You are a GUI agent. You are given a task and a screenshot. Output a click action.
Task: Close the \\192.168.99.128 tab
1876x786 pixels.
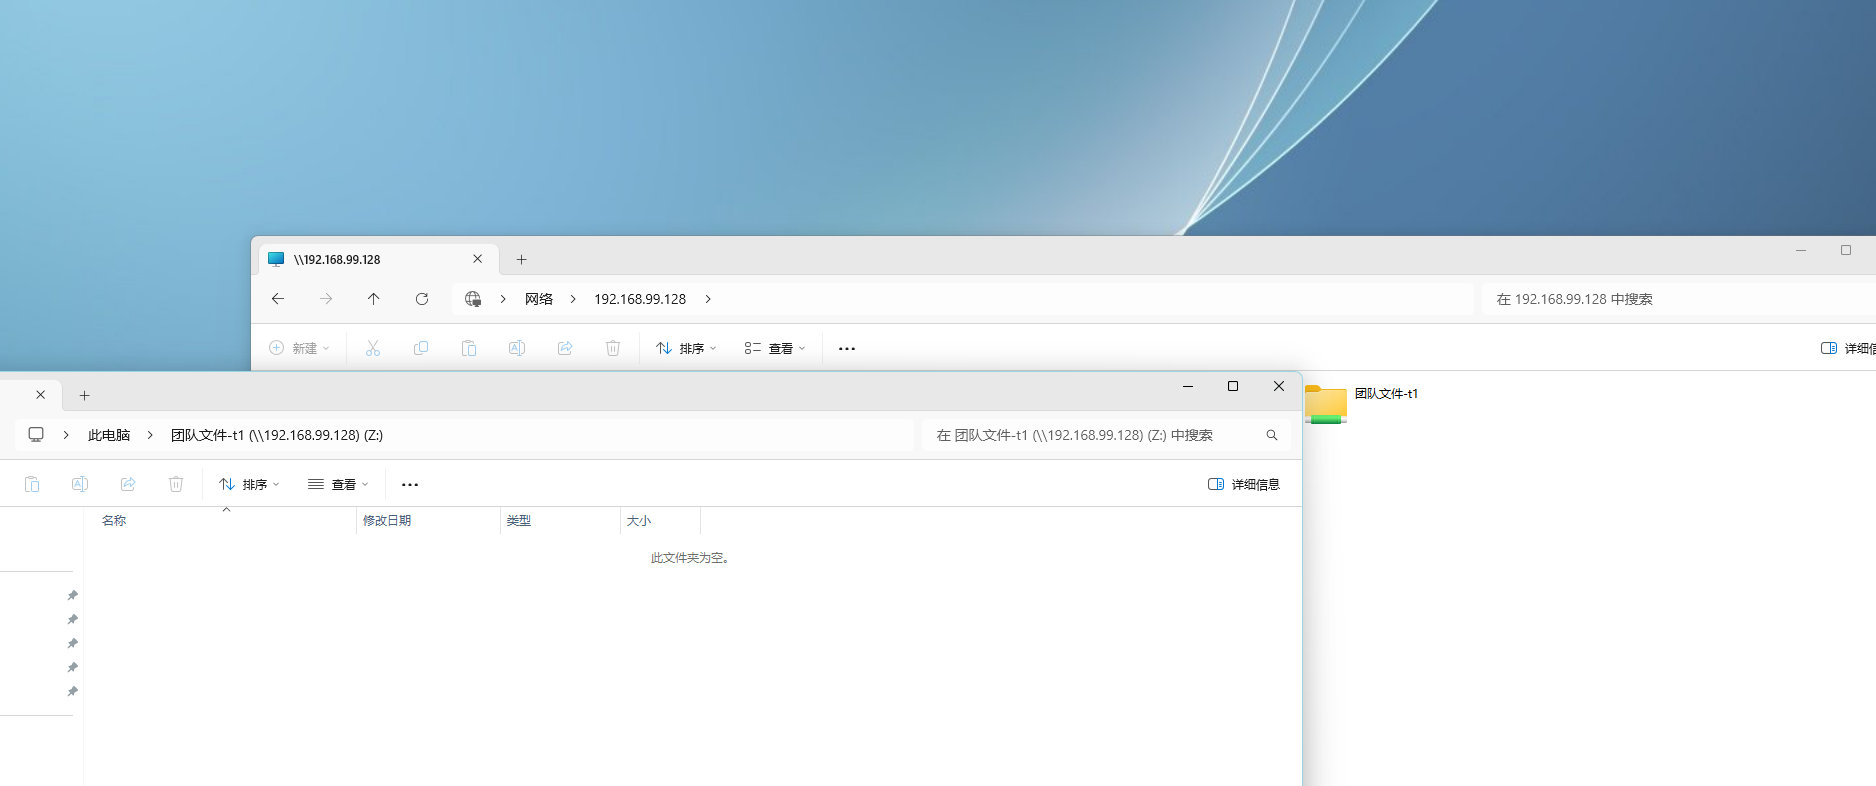pos(478,259)
